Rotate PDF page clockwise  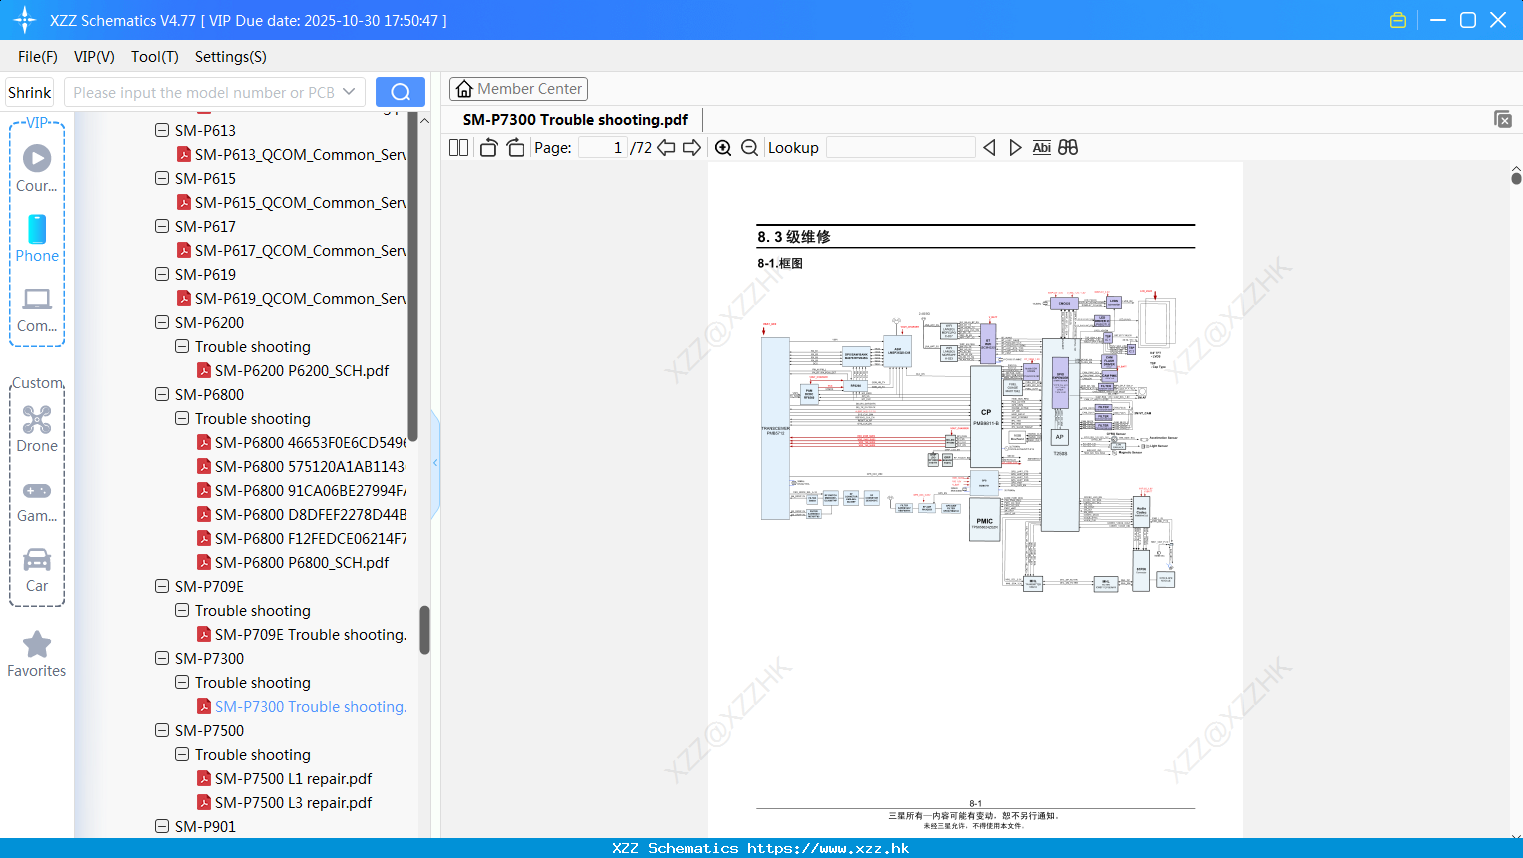515,147
